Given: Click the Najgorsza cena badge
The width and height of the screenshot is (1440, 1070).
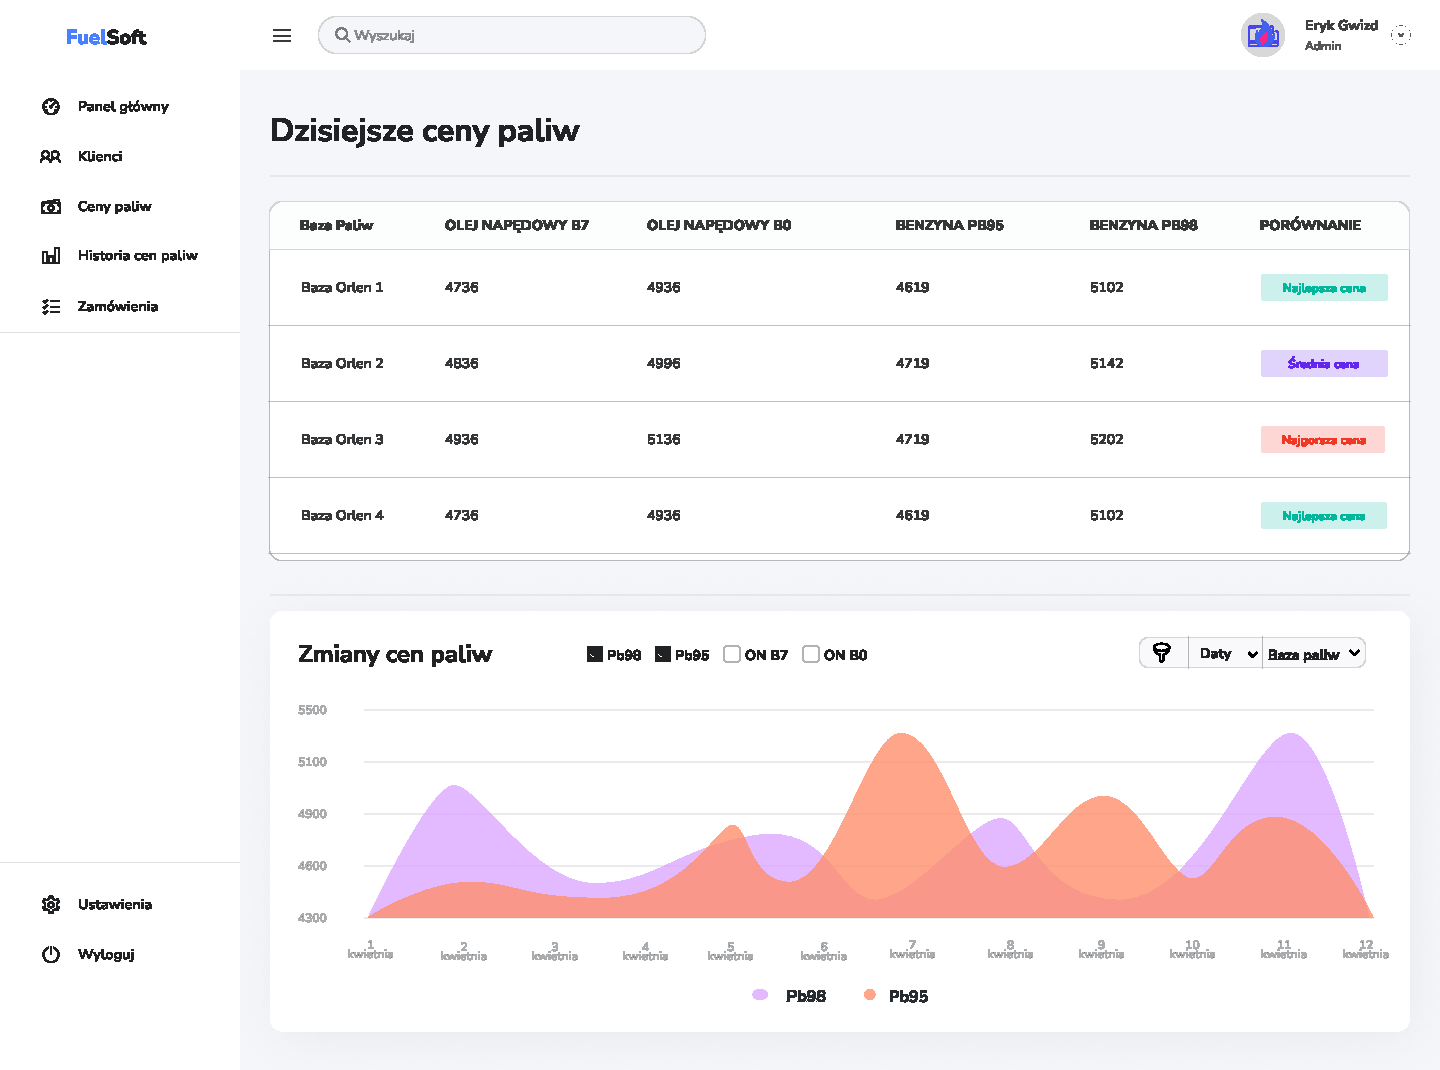Looking at the screenshot, I should pyautogui.click(x=1322, y=440).
